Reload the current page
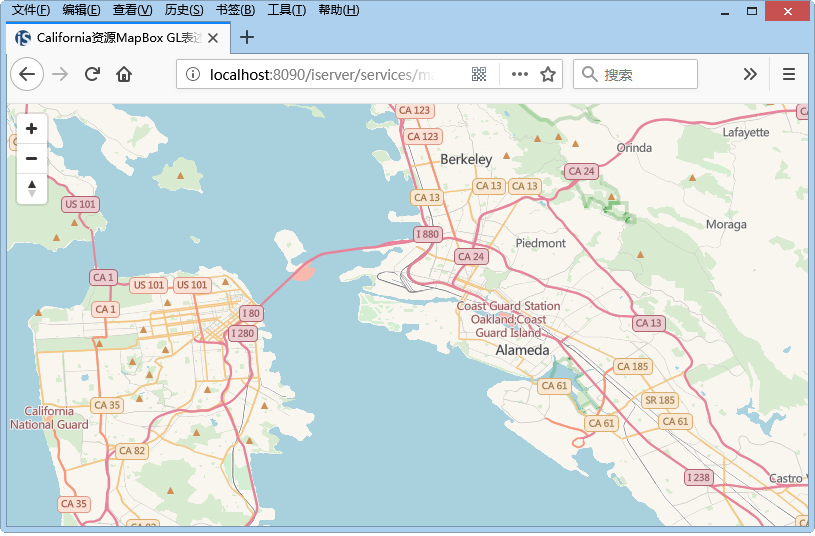 tap(92, 74)
